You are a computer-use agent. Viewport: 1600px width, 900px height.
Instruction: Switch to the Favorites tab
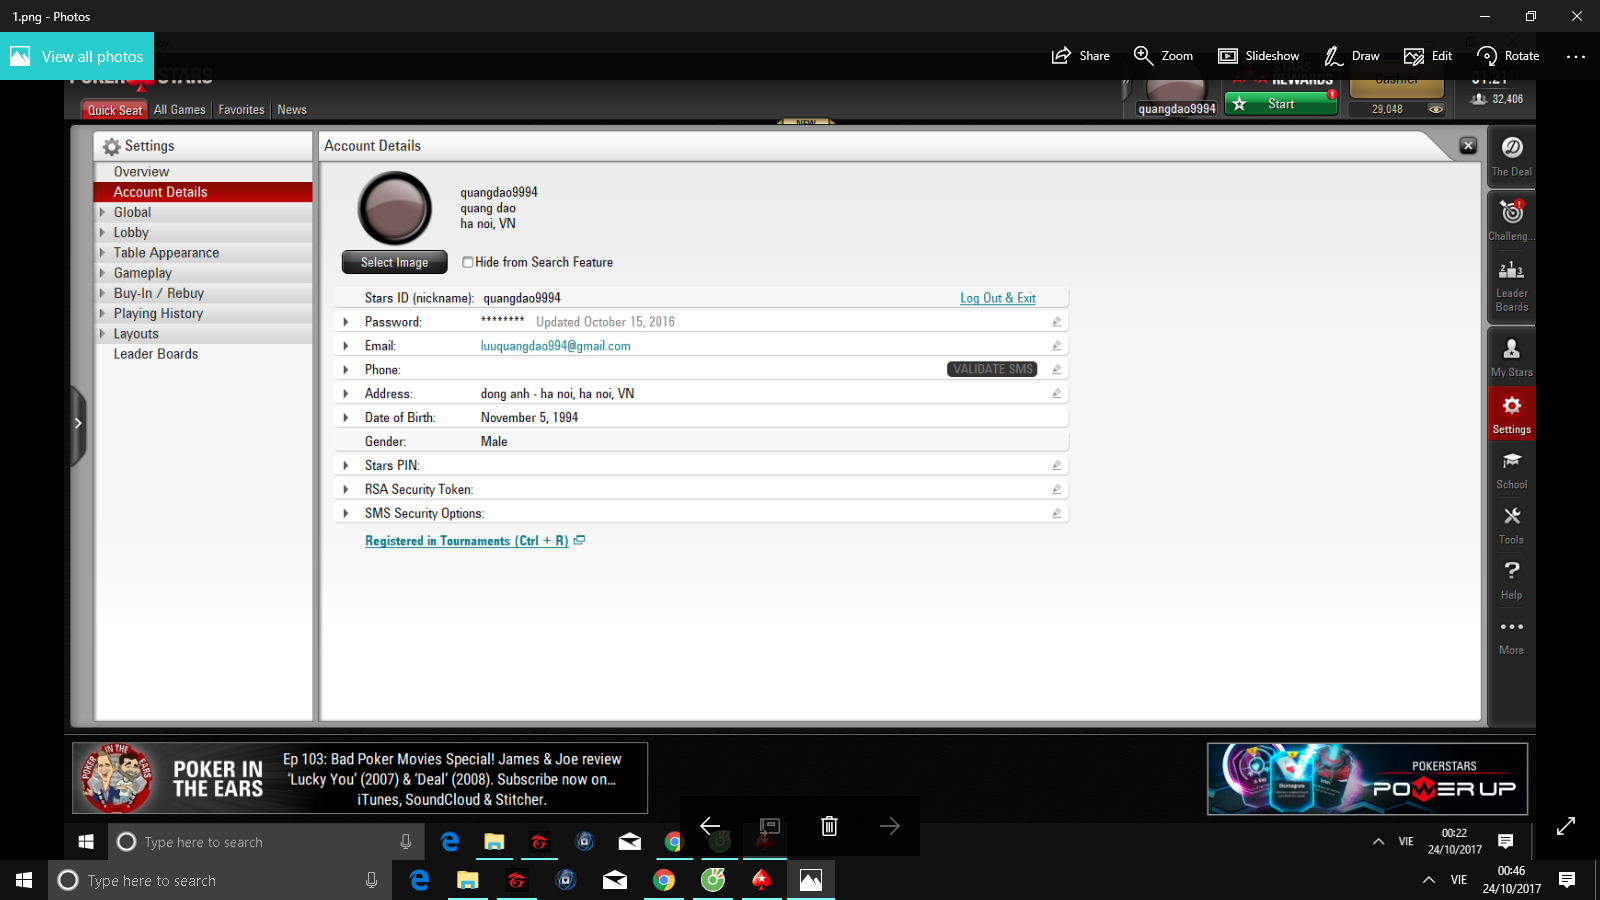(x=242, y=110)
